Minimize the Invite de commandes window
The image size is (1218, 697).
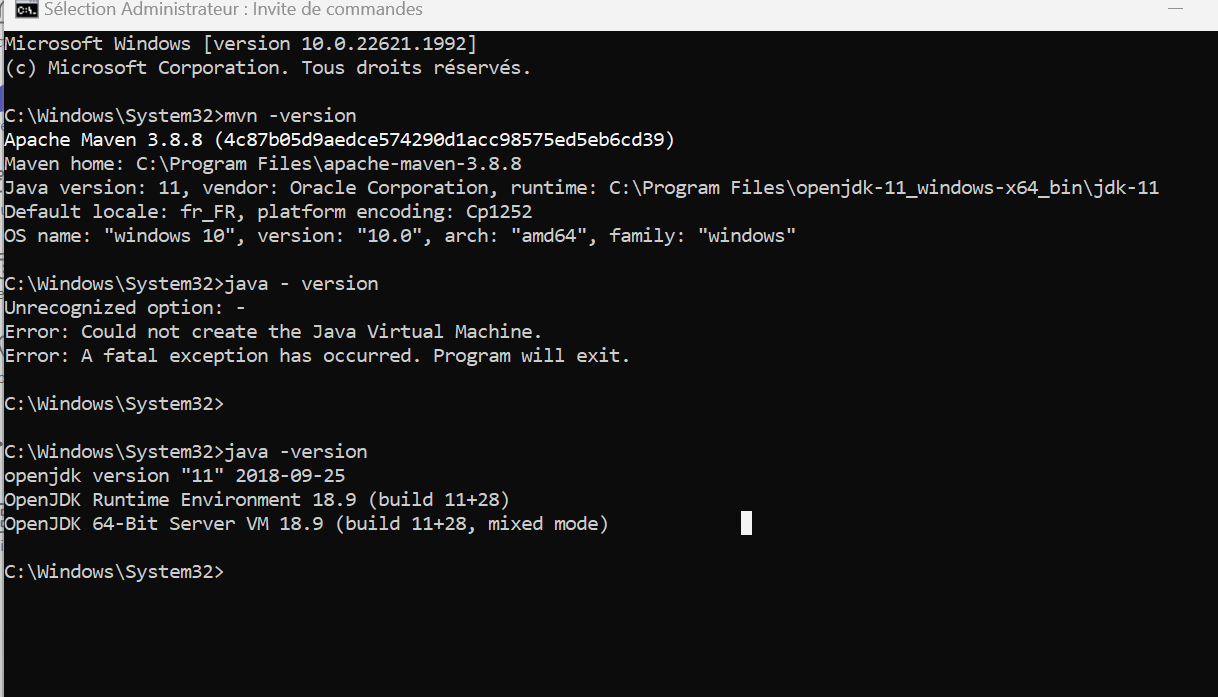[x=1178, y=10]
